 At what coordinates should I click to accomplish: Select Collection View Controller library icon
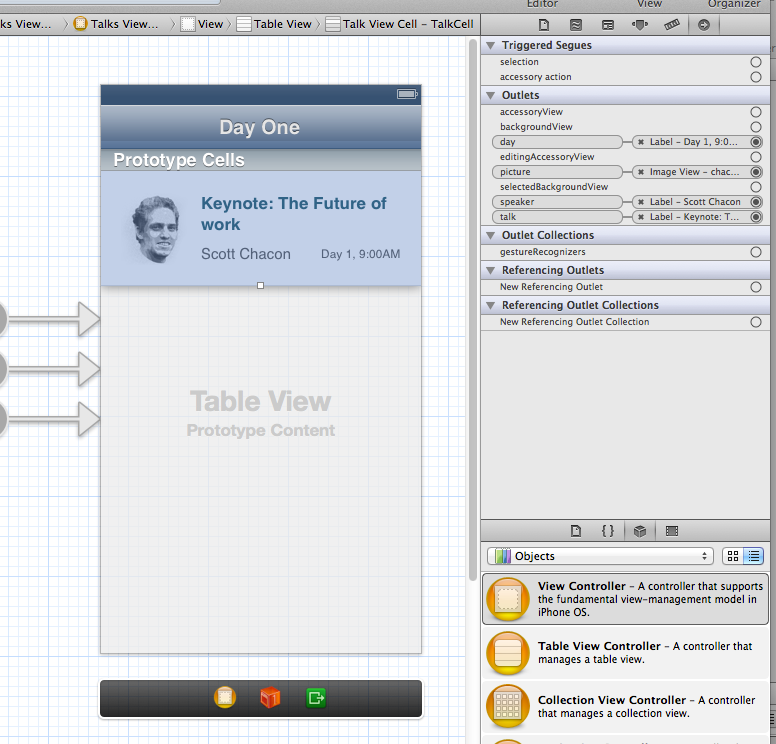pyautogui.click(x=508, y=706)
